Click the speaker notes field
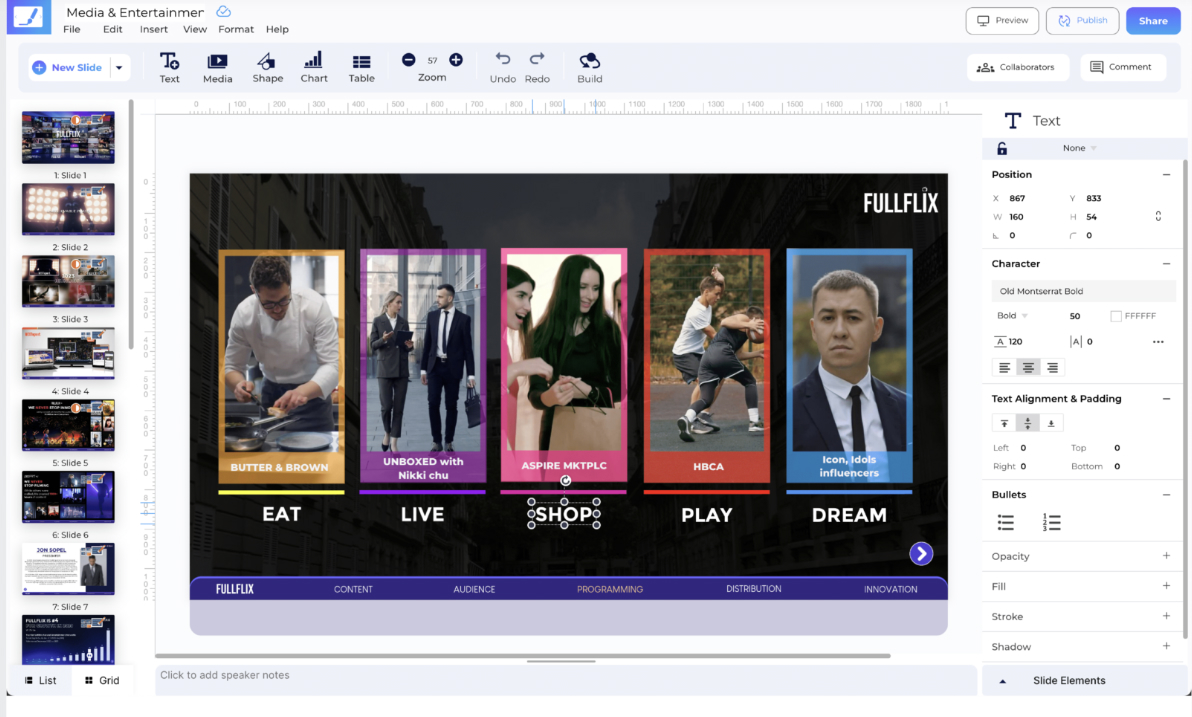This screenshot has height=717, width=1192. pos(566,681)
